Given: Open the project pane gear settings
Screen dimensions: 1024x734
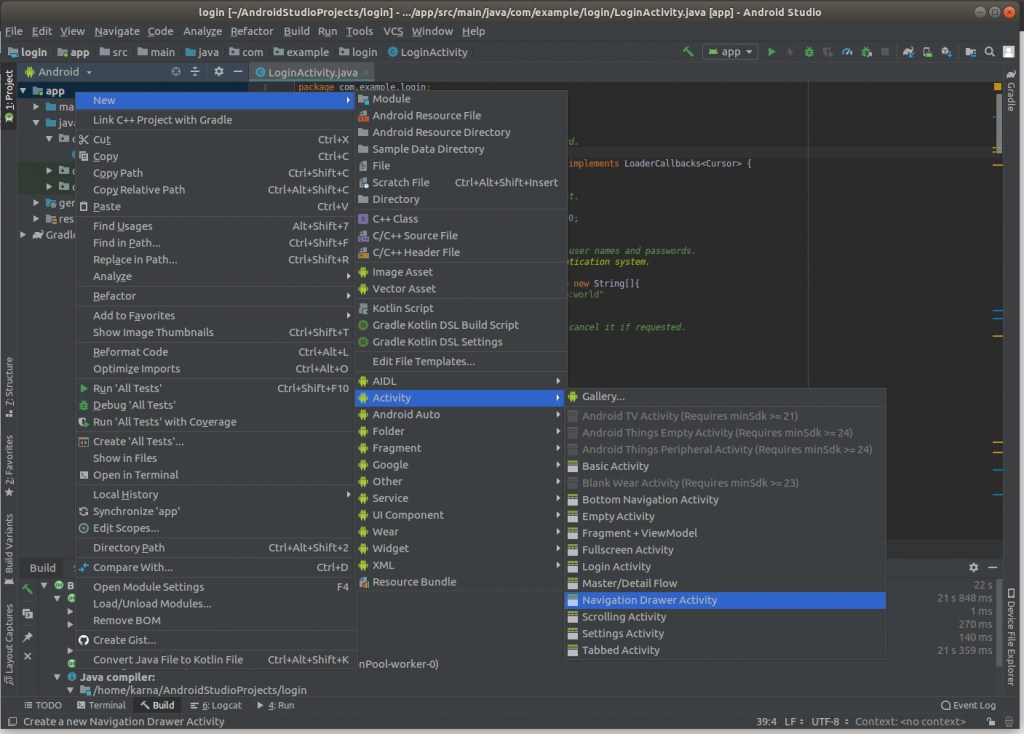Looking at the screenshot, I should (x=219, y=72).
